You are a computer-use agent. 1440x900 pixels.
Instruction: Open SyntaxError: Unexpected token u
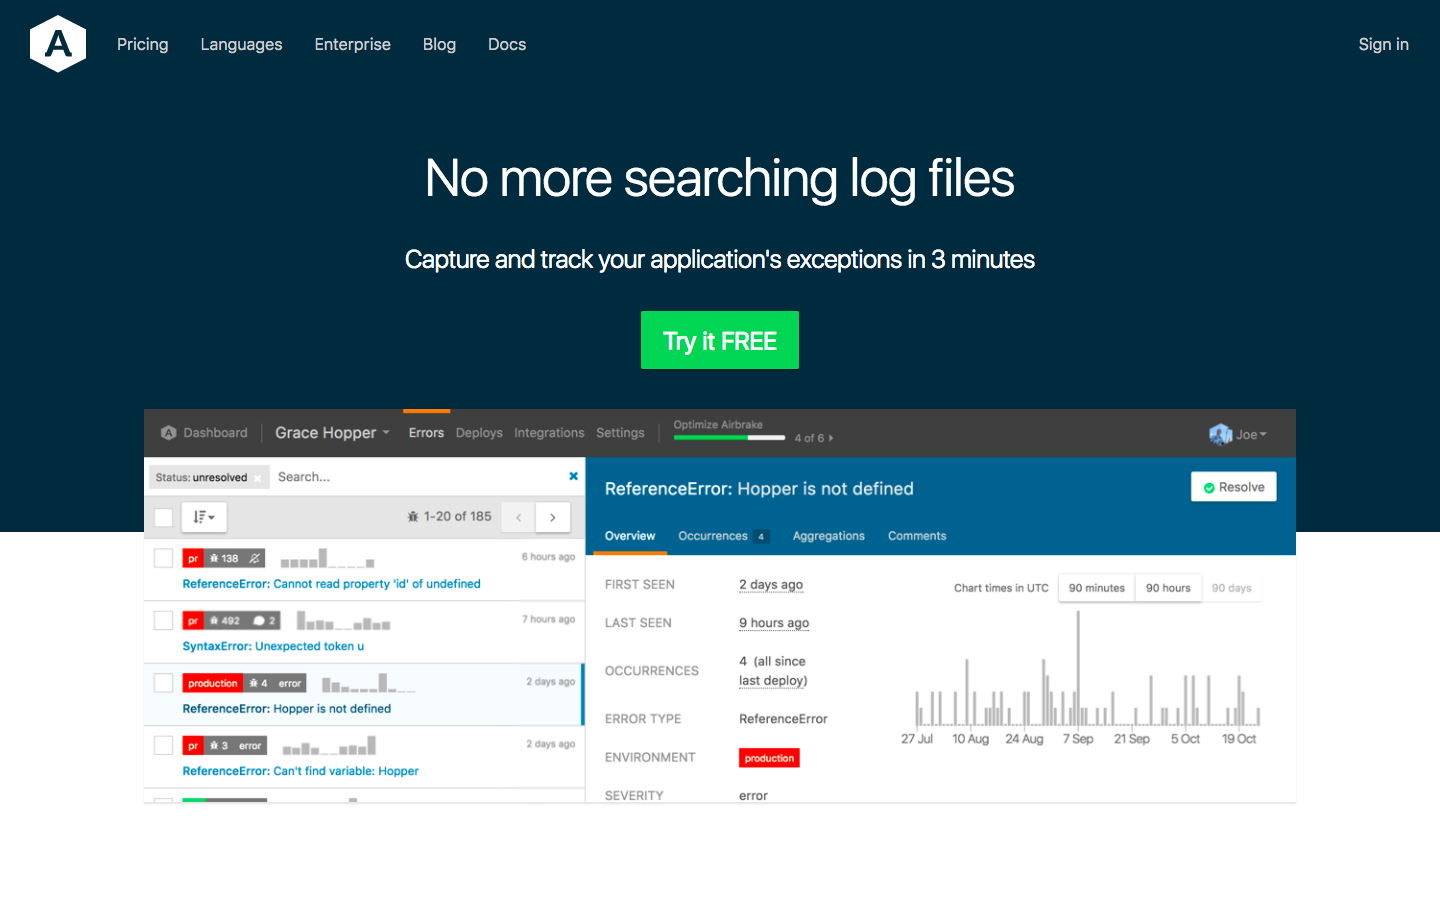[x=273, y=646]
